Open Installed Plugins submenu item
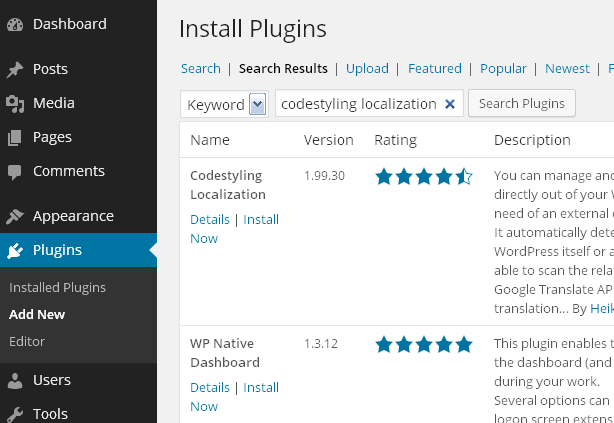 [x=57, y=287]
